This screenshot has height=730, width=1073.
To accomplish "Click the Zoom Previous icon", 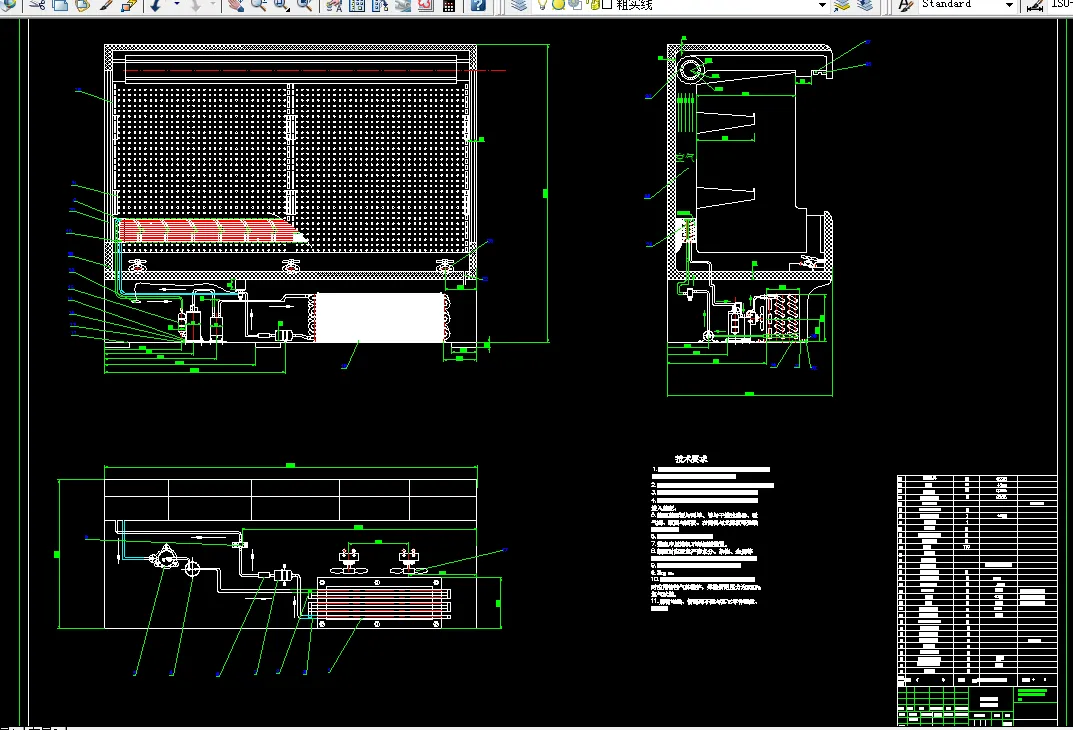I will coord(305,4).
